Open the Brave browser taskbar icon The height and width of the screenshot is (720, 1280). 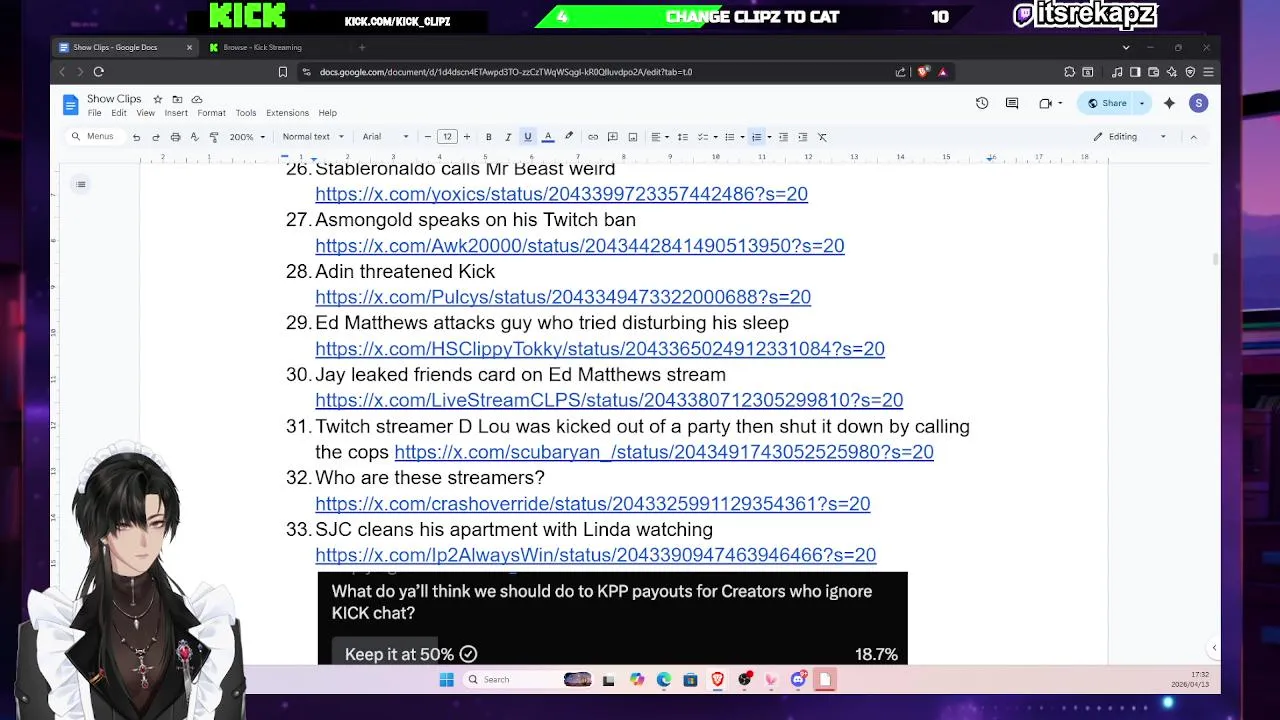pos(717,680)
